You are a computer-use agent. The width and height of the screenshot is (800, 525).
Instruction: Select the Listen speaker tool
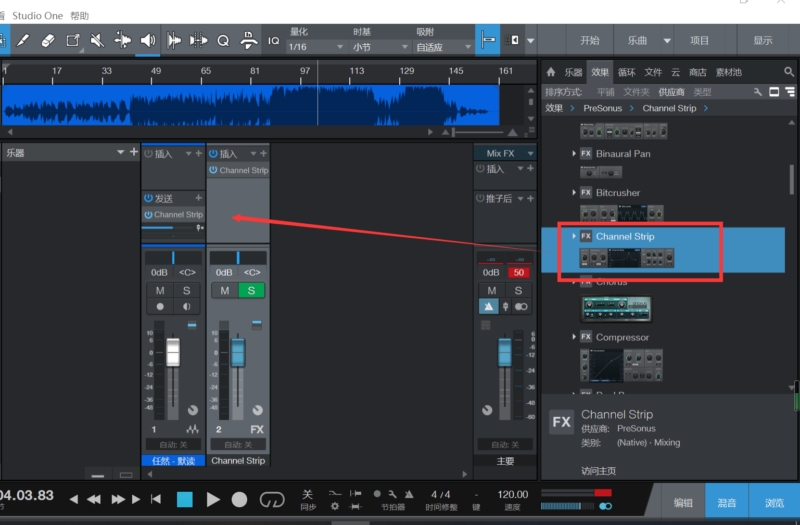(147, 41)
